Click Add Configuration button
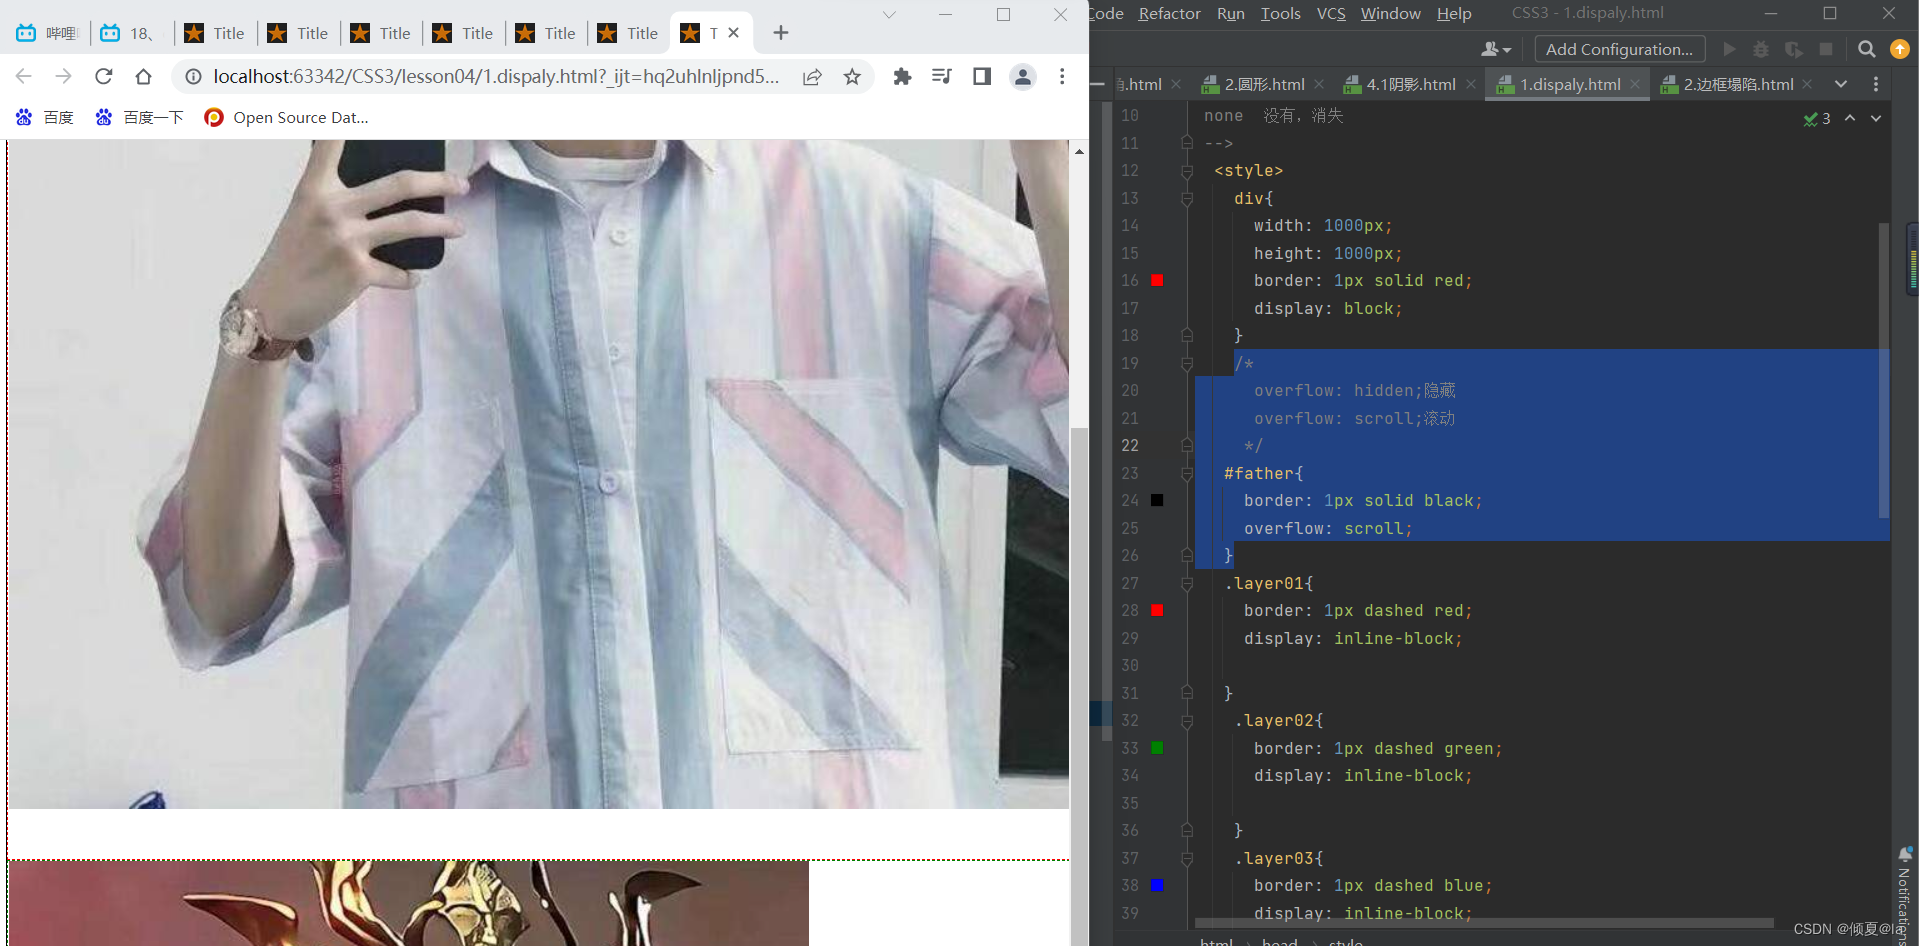 [1620, 49]
